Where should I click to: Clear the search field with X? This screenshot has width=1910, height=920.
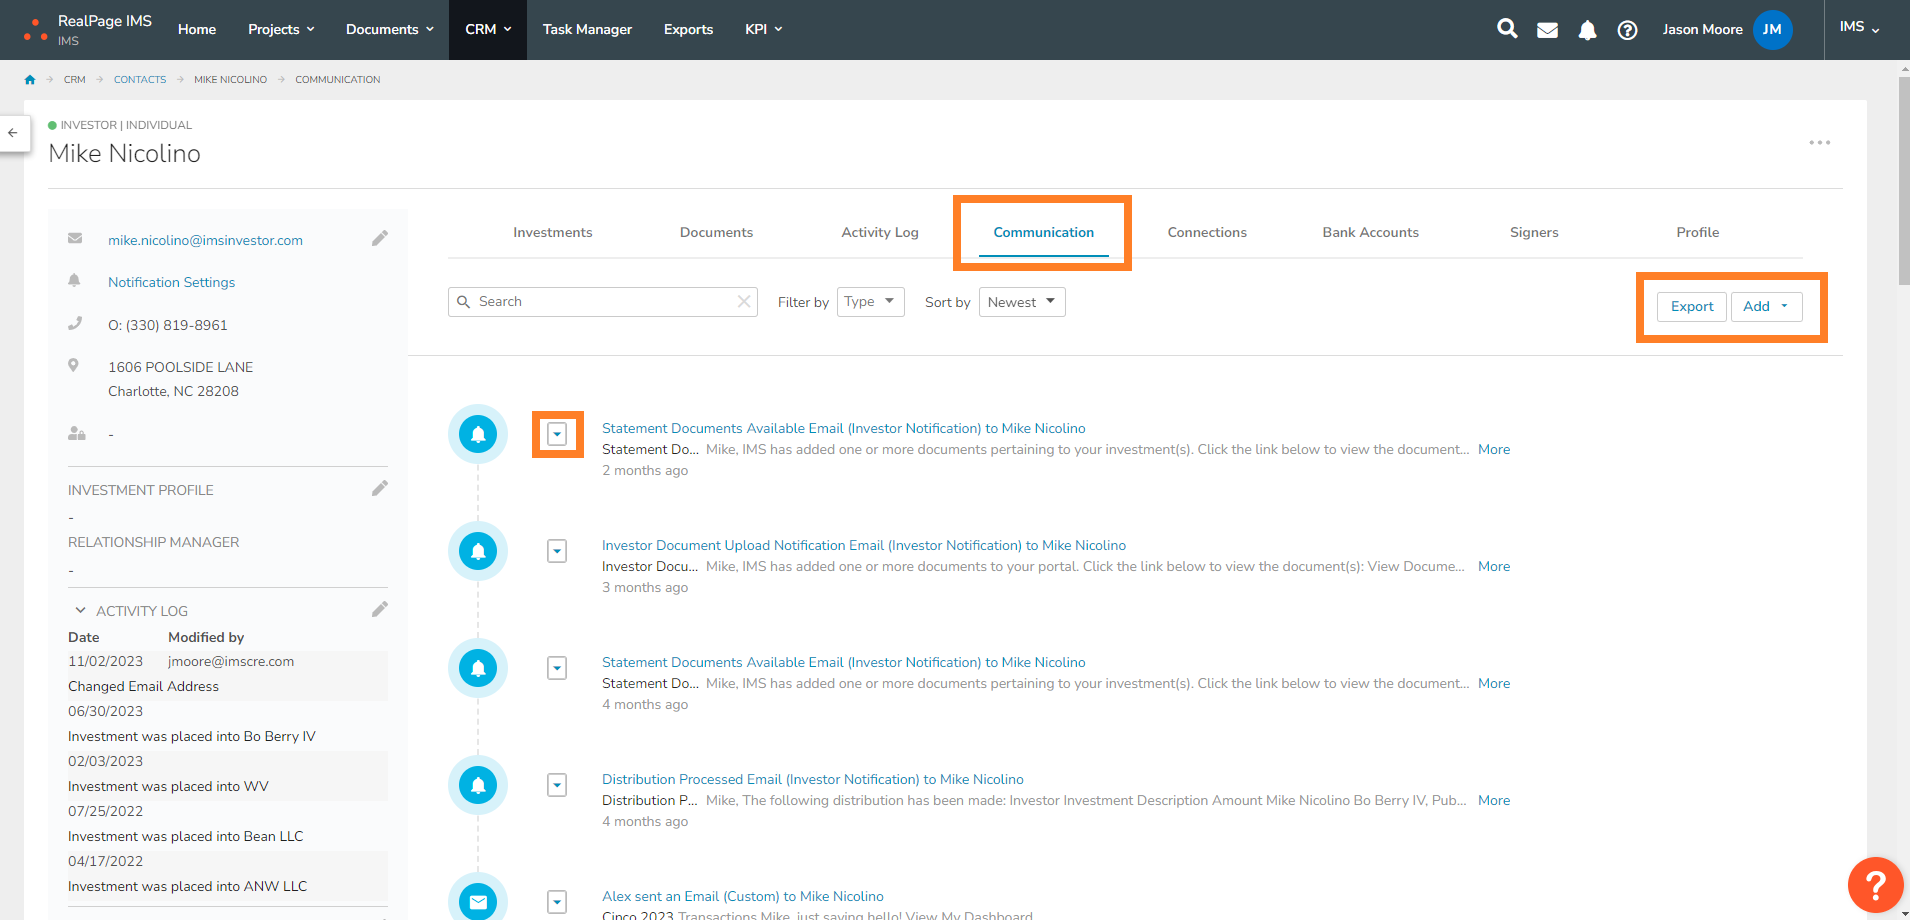click(744, 301)
